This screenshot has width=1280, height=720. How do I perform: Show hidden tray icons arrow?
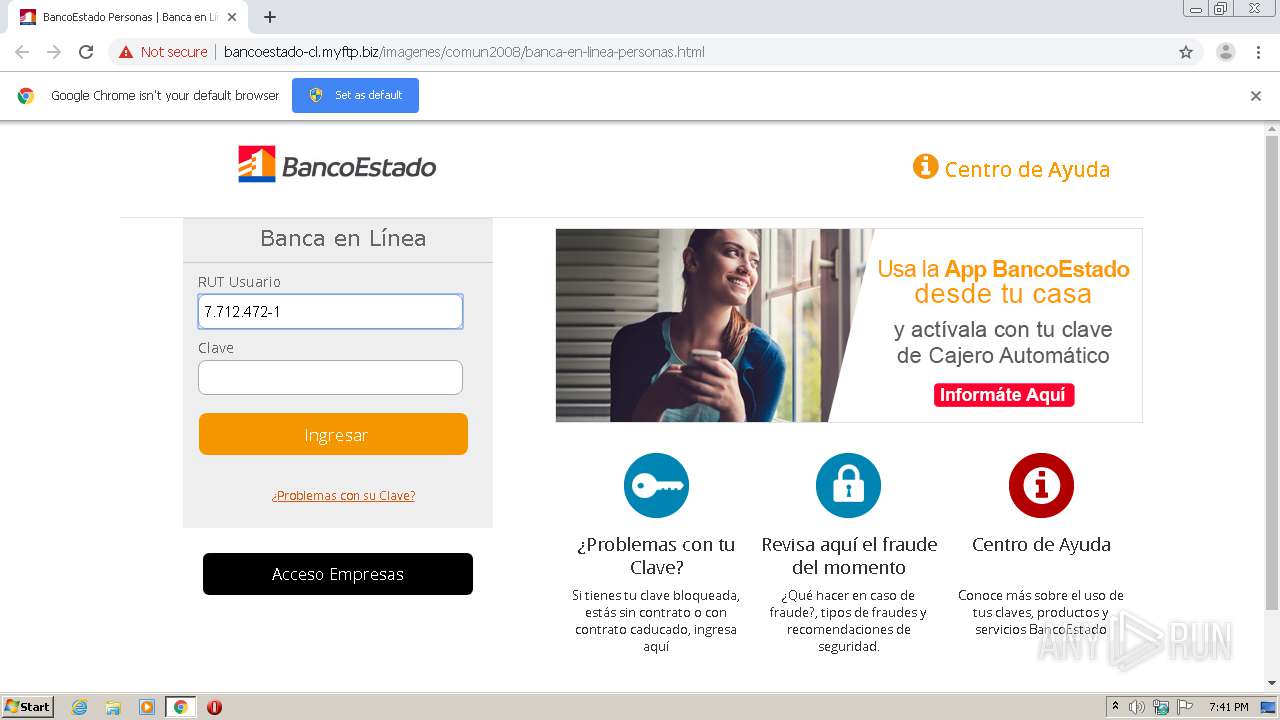tap(1115, 707)
